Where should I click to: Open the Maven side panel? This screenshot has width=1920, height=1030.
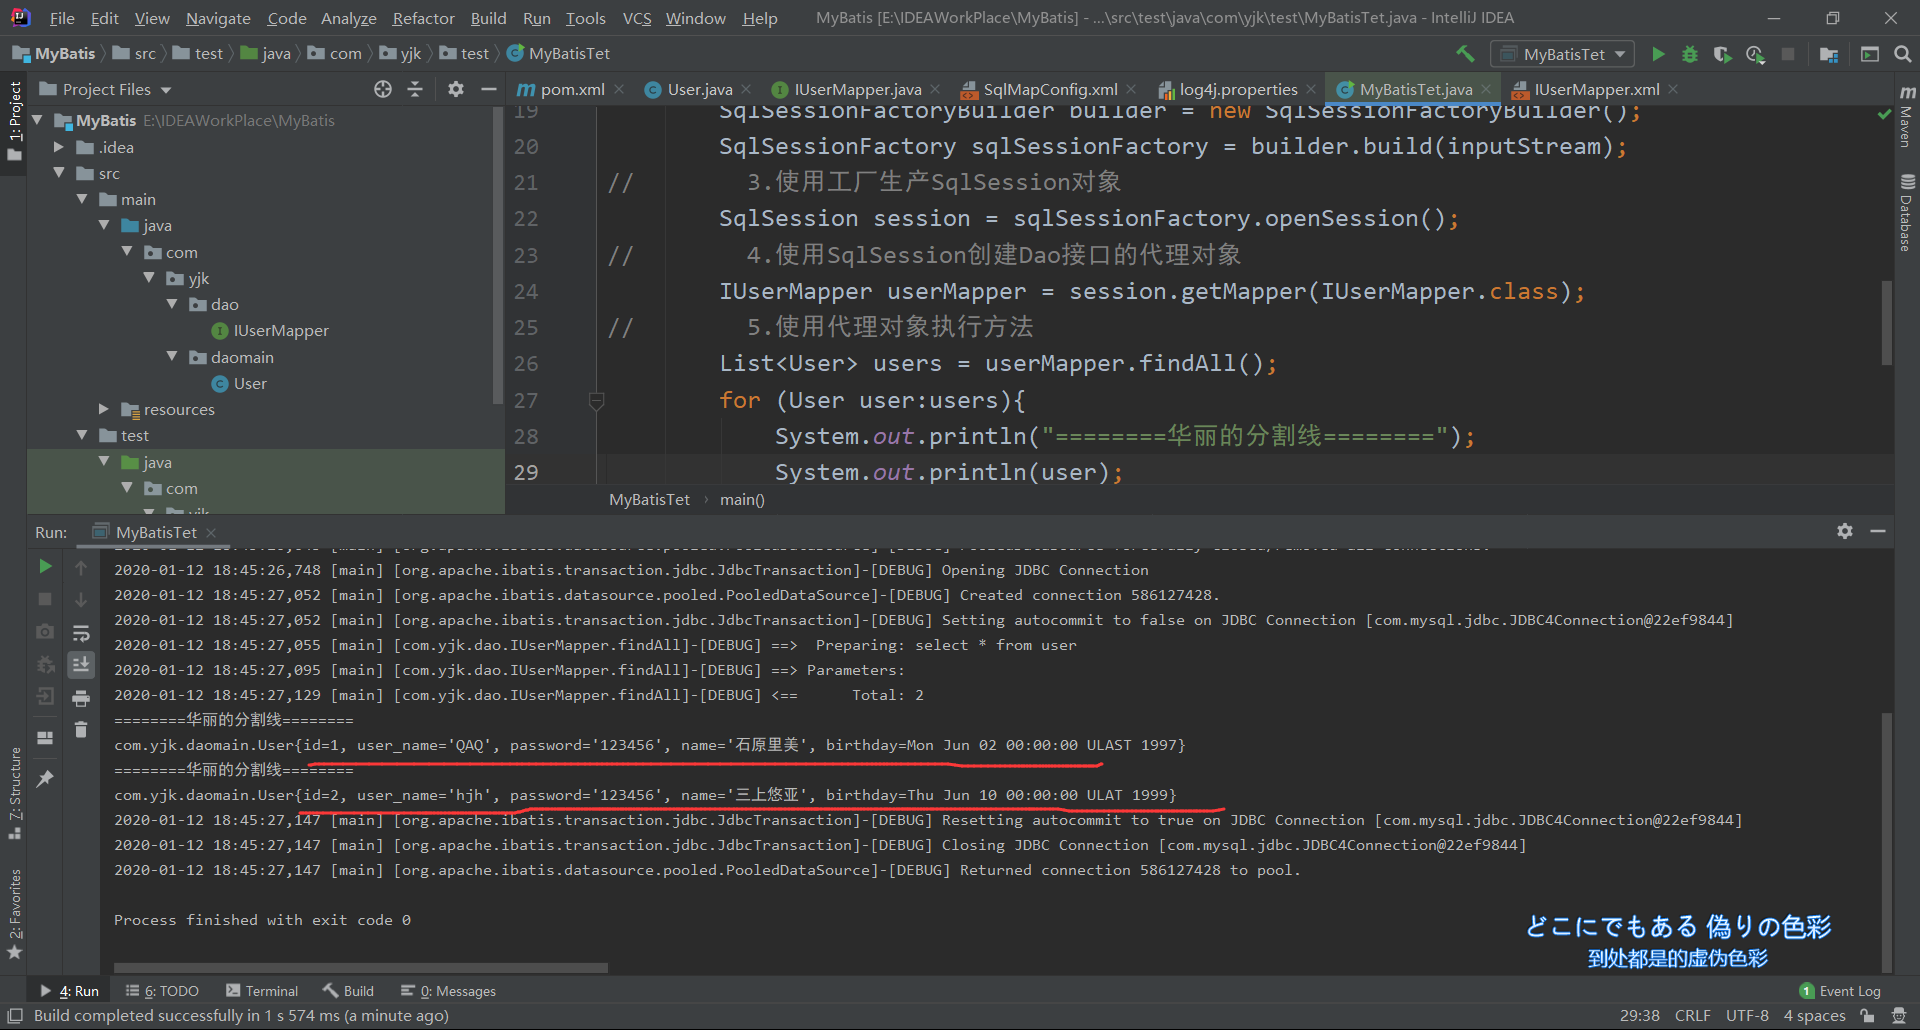coord(1906,116)
